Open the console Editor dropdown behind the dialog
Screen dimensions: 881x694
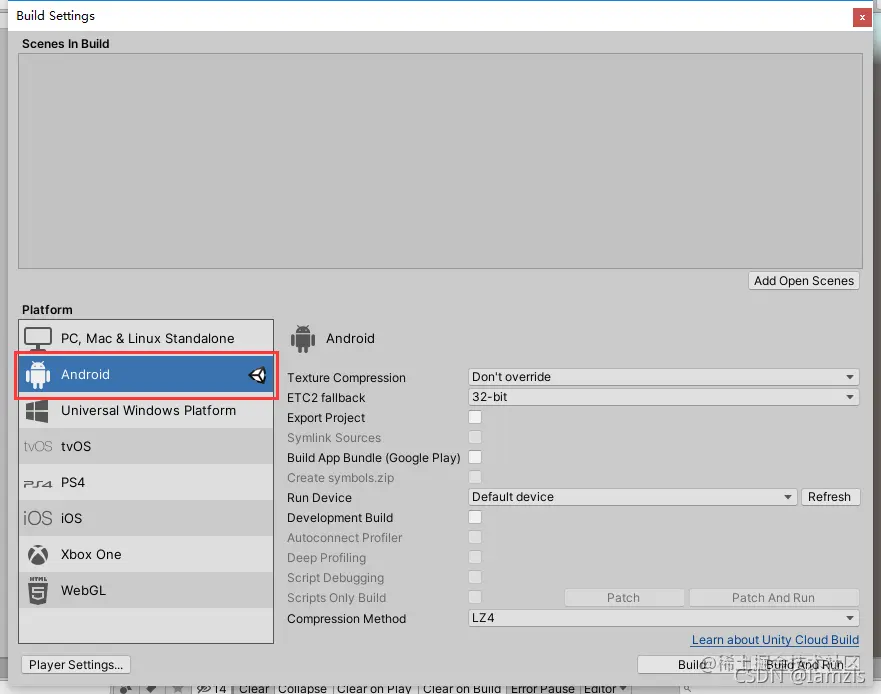click(605, 689)
